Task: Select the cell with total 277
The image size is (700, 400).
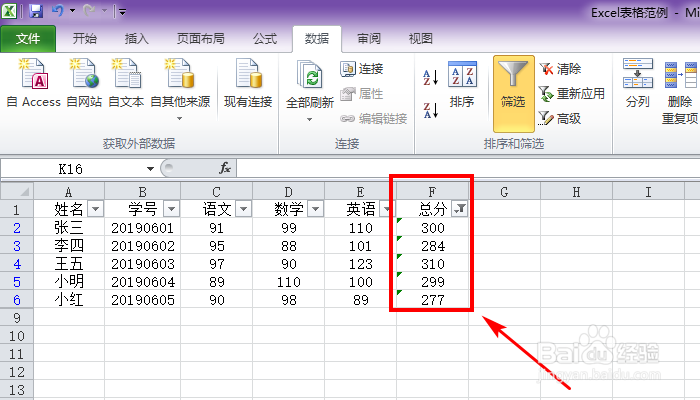Action: (432, 300)
